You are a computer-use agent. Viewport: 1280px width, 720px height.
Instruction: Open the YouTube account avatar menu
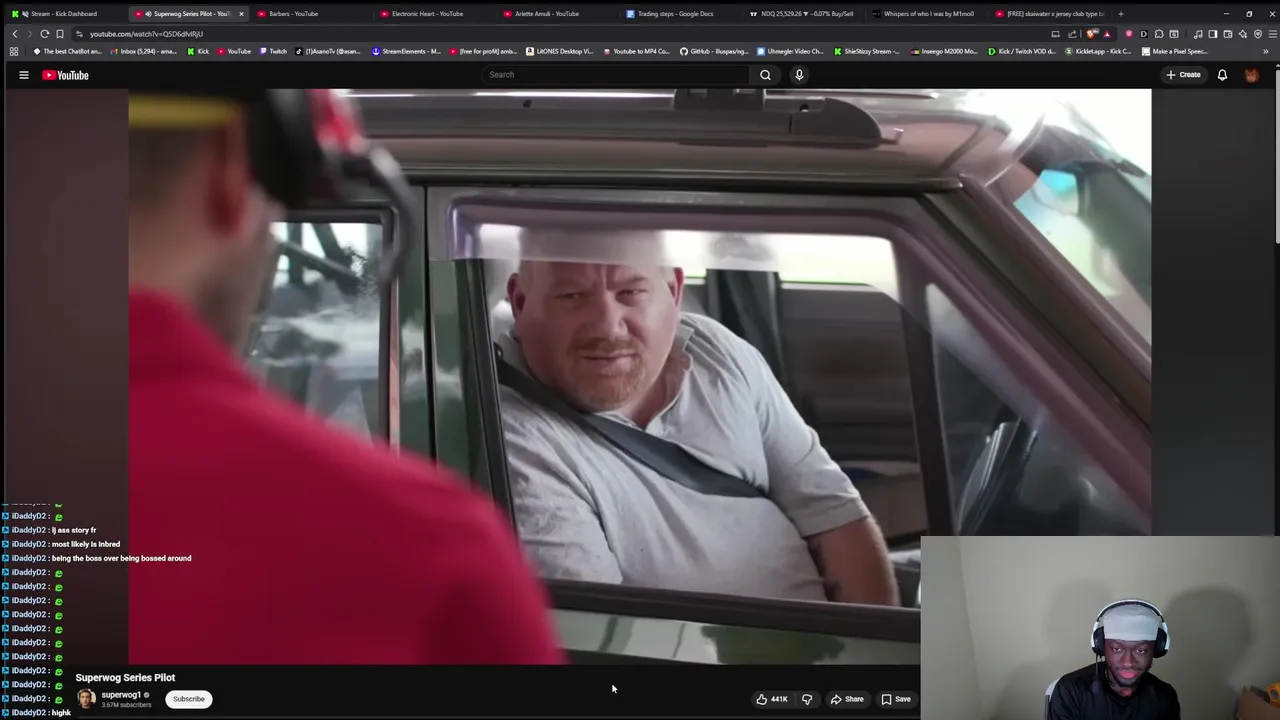point(1251,75)
